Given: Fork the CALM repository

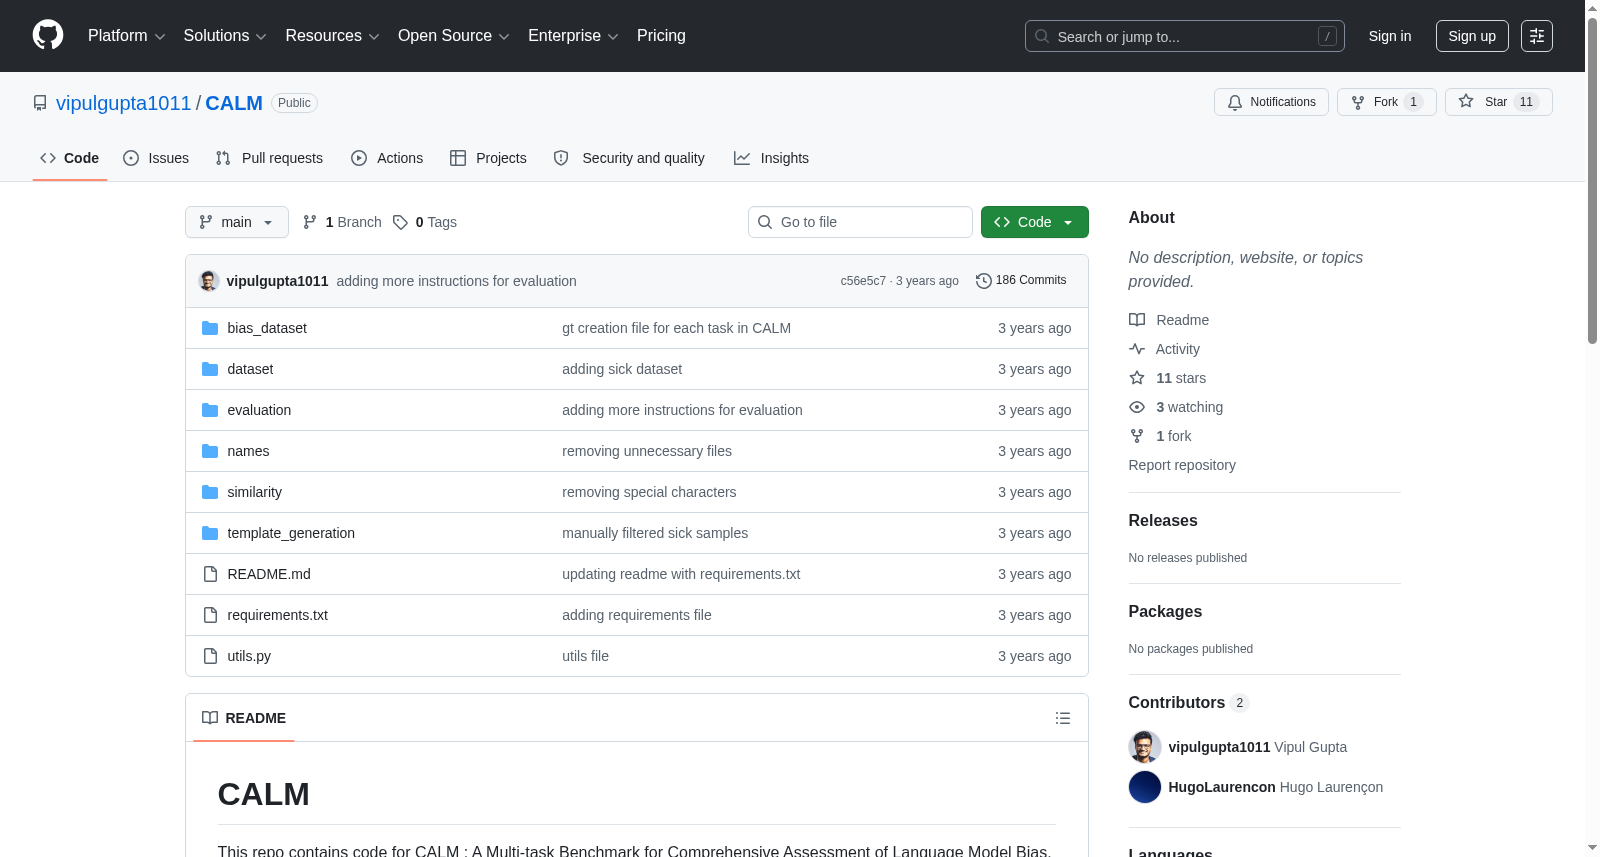Looking at the screenshot, I should tap(1387, 102).
